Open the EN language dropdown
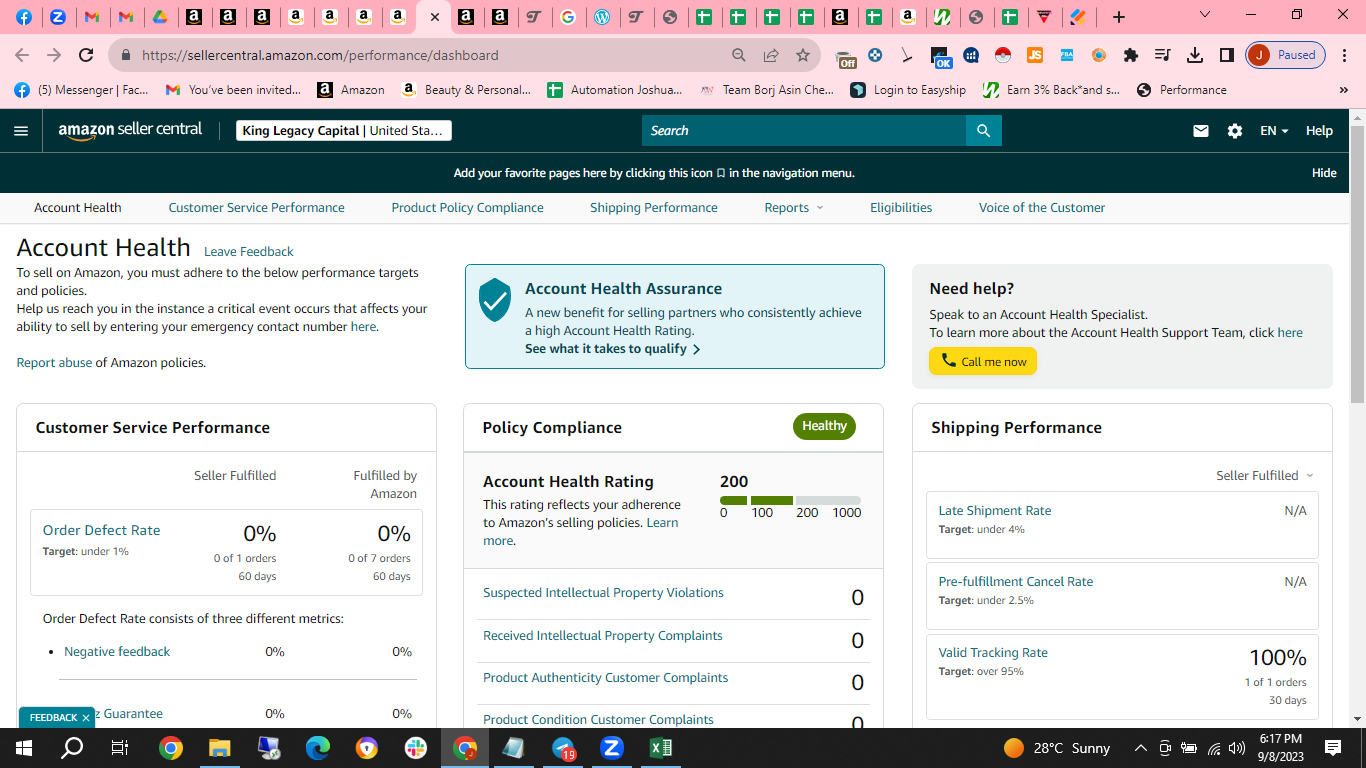 click(x=1274, y=131)
